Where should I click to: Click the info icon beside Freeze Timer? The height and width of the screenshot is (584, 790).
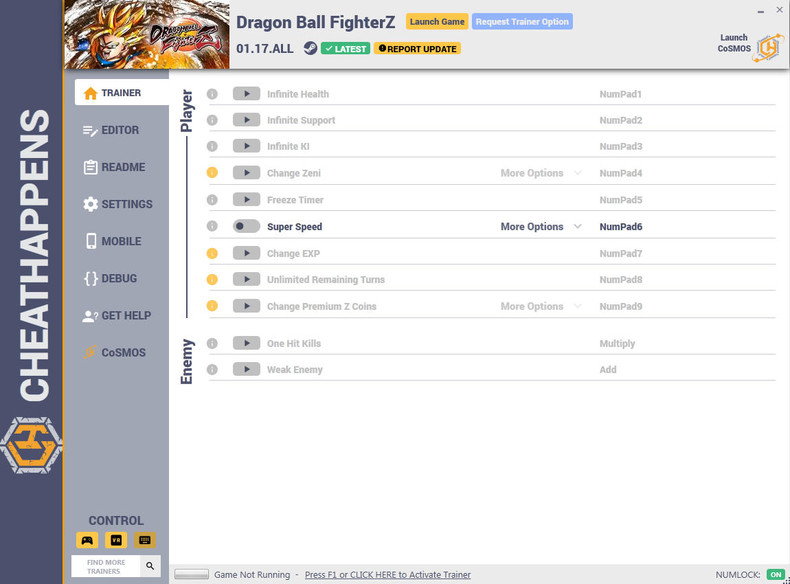click(212, 200)
